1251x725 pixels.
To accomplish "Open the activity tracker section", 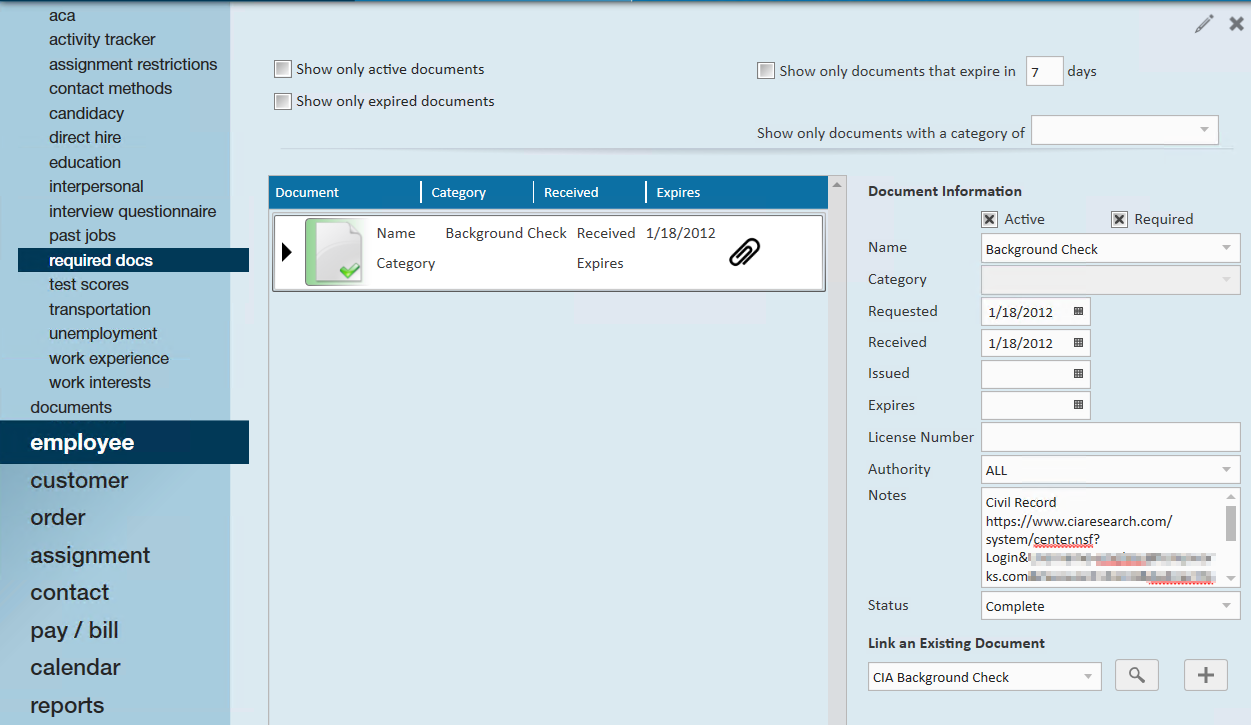I will point(102,39).
